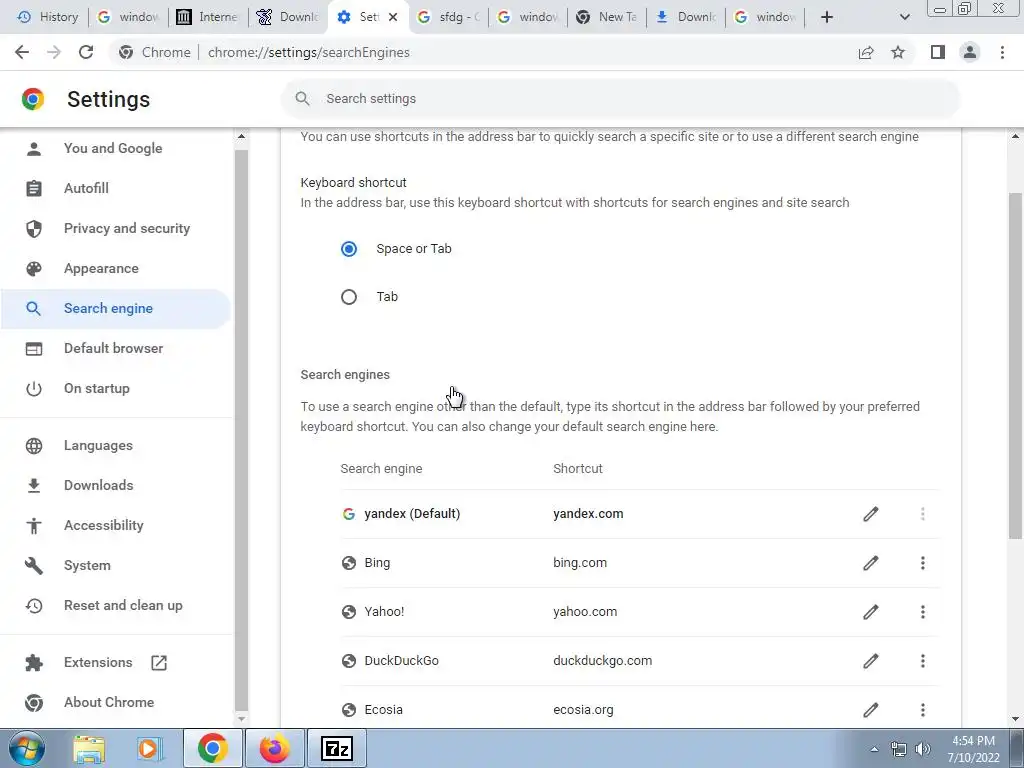Click the main page scrollbar down arrow
The image size is (1024, 768).
1016,719
